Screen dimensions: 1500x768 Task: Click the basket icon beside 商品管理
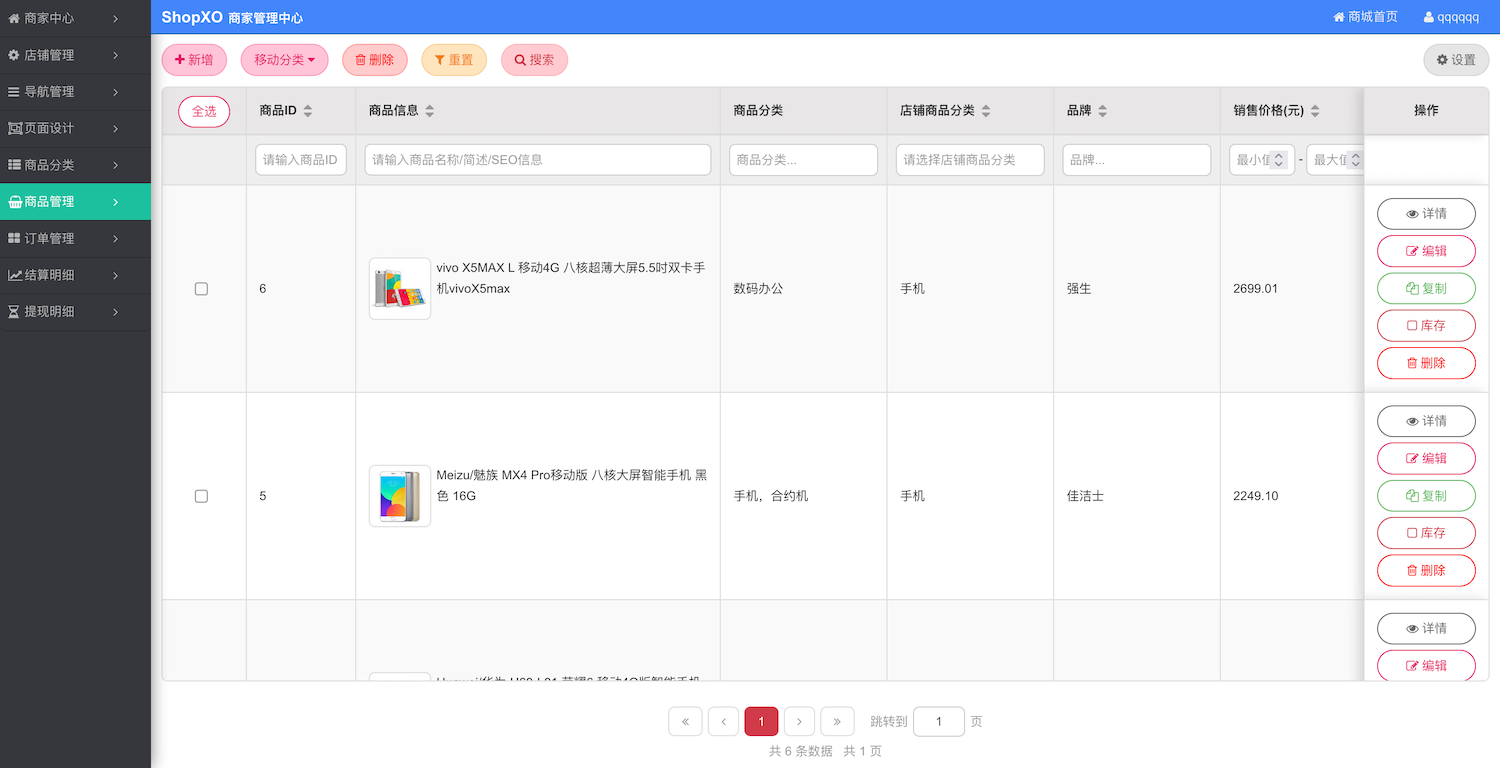click(x=15, y=202)
